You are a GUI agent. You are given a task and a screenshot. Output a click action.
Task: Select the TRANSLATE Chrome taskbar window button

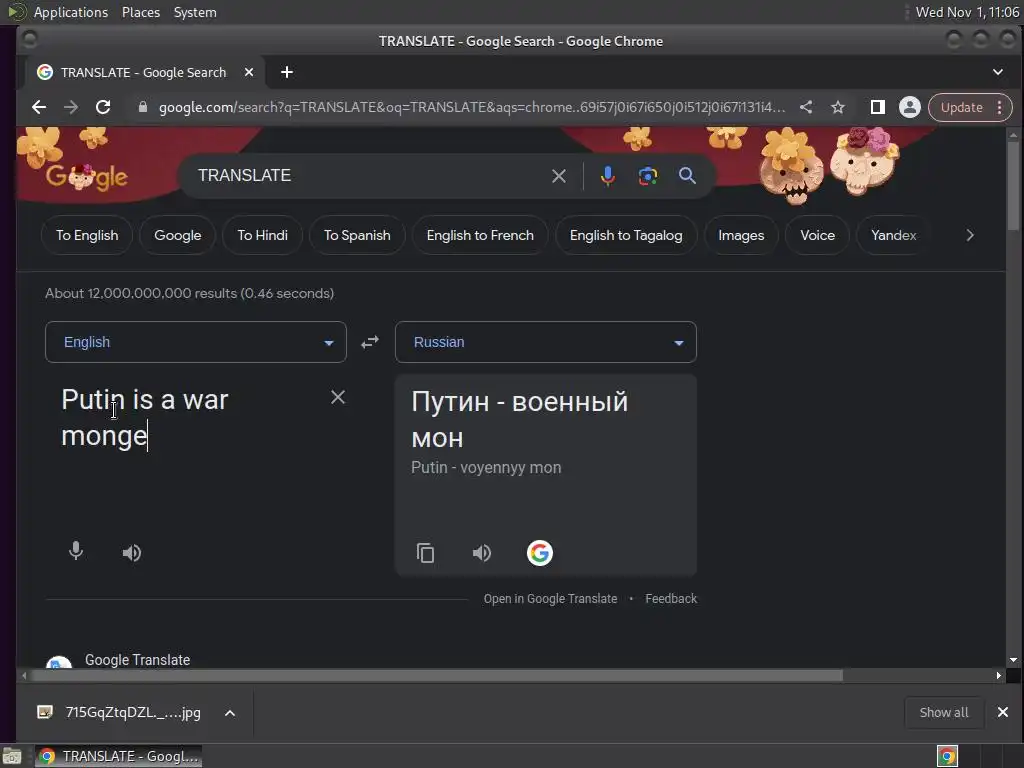click(118, 756)
